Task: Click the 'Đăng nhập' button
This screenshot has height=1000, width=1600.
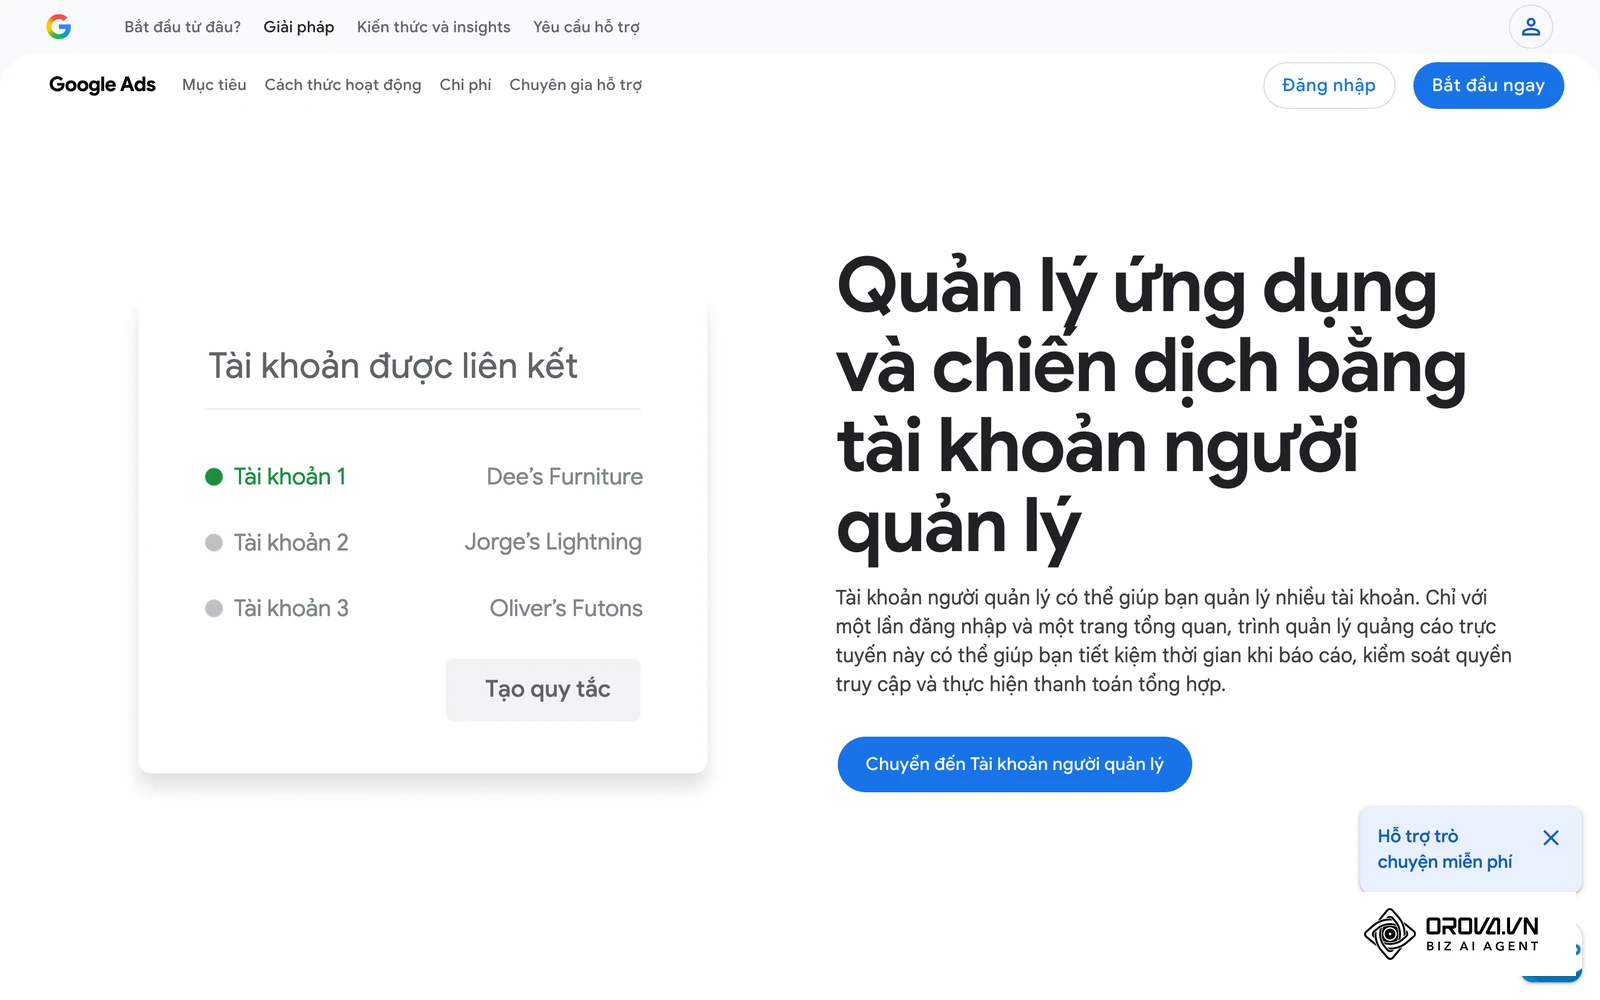Action: pyautogui.click(x=1329, y=85)
